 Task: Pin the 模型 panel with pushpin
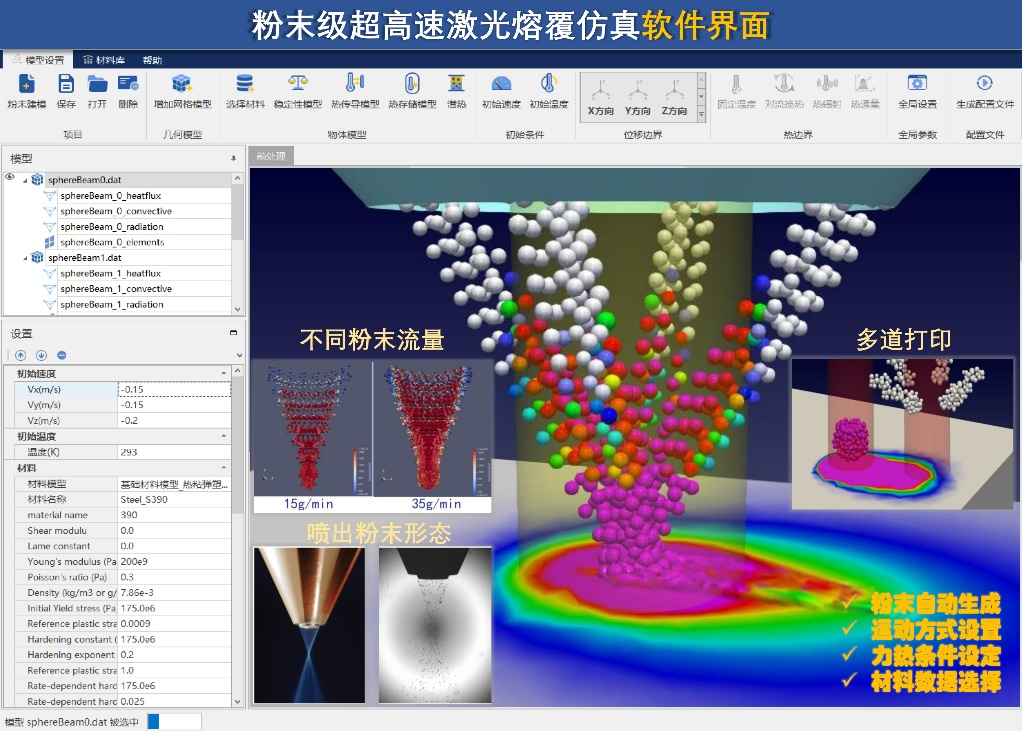point(233,158)
